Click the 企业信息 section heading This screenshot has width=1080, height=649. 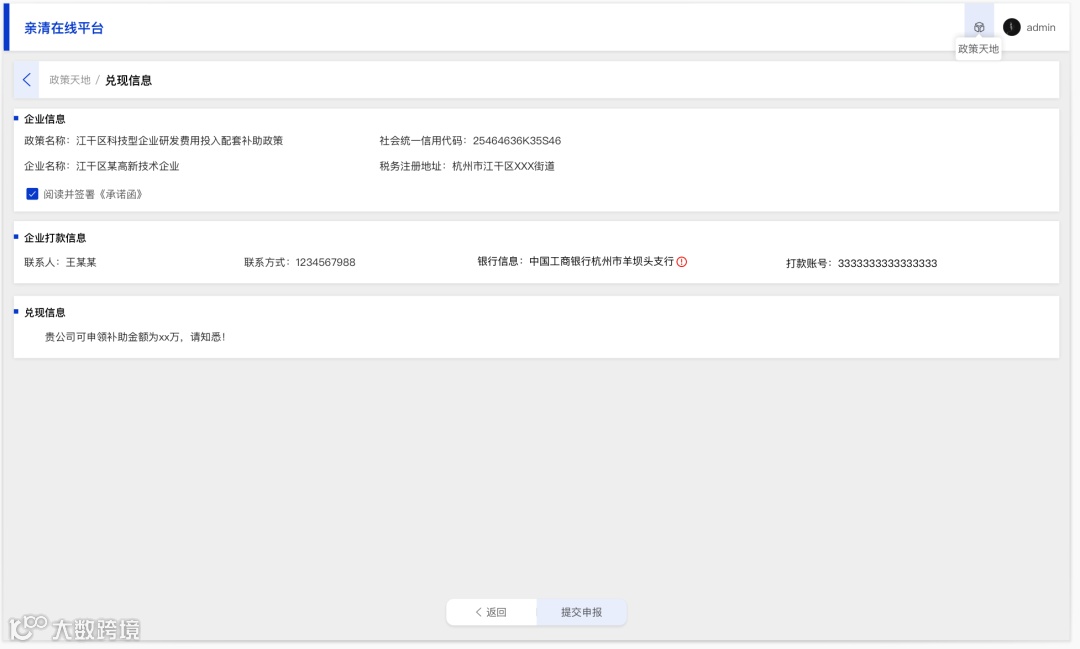[45, 119]
